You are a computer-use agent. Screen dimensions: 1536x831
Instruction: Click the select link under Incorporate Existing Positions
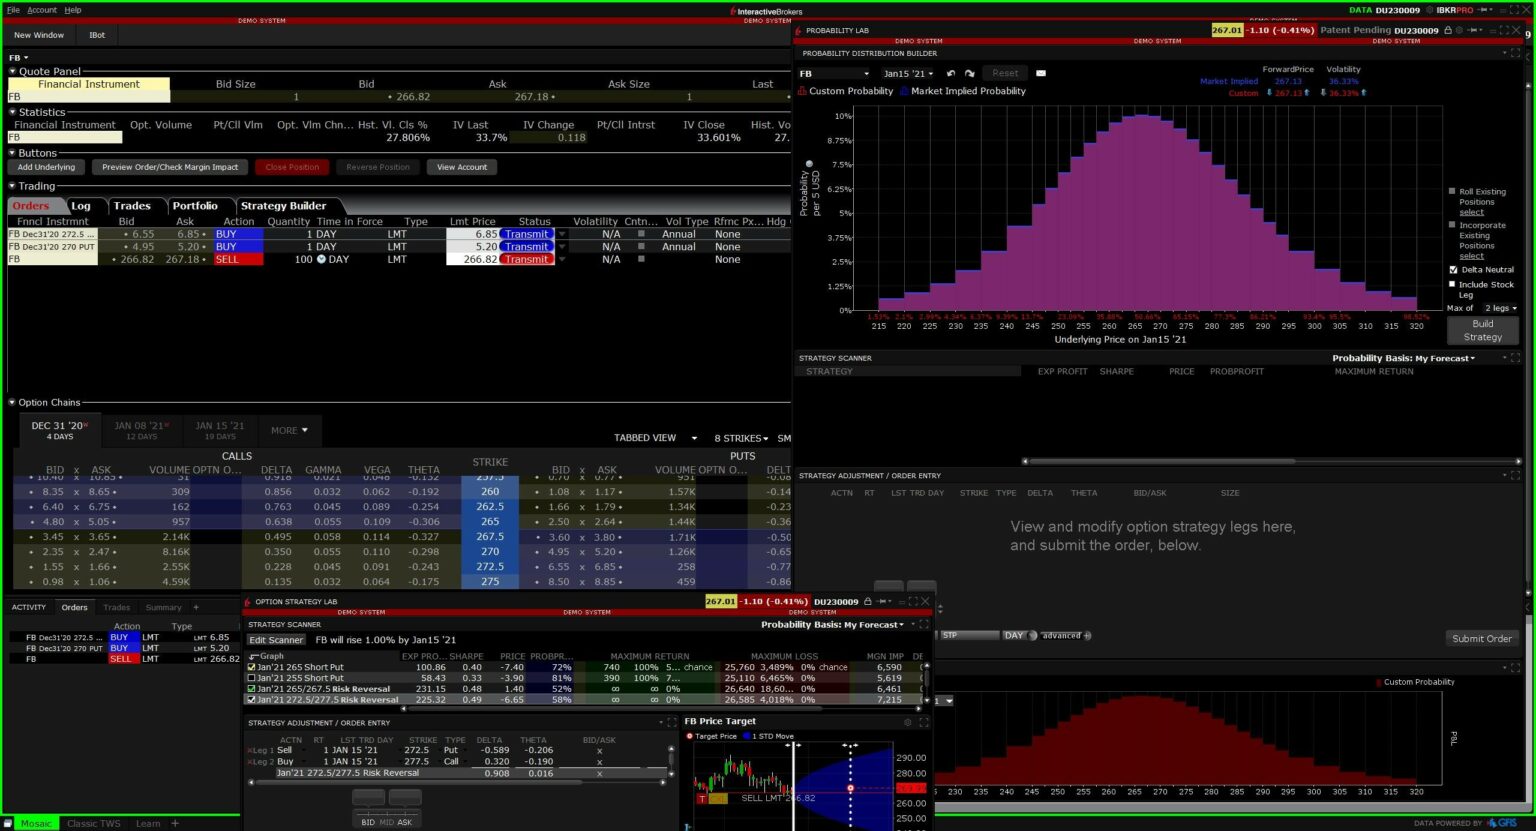coord(1470,256)
